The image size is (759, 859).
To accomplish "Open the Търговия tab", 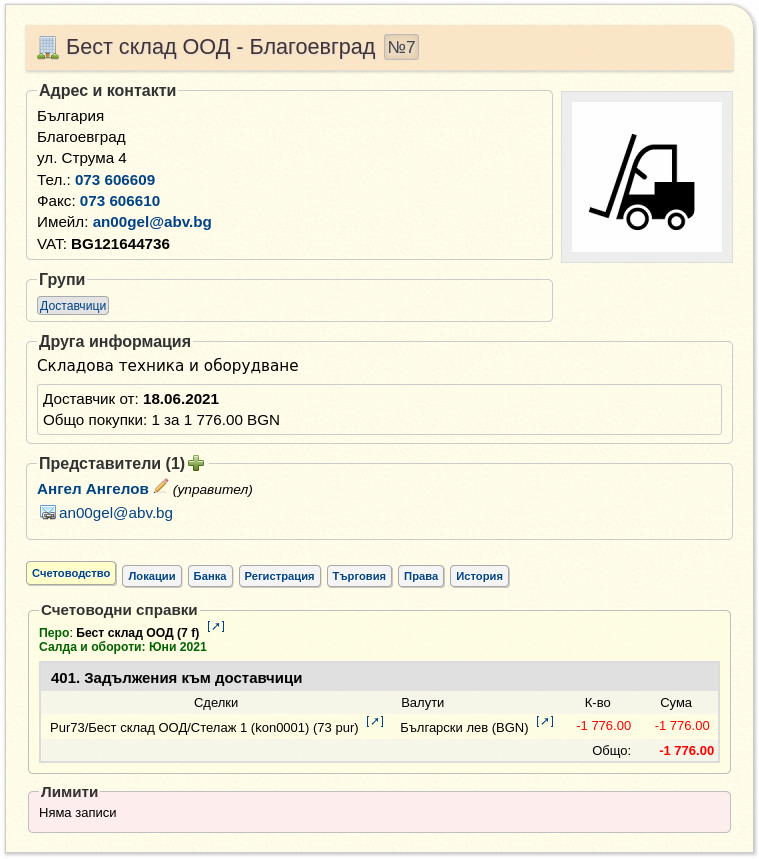I will click(x=359, y=576).
